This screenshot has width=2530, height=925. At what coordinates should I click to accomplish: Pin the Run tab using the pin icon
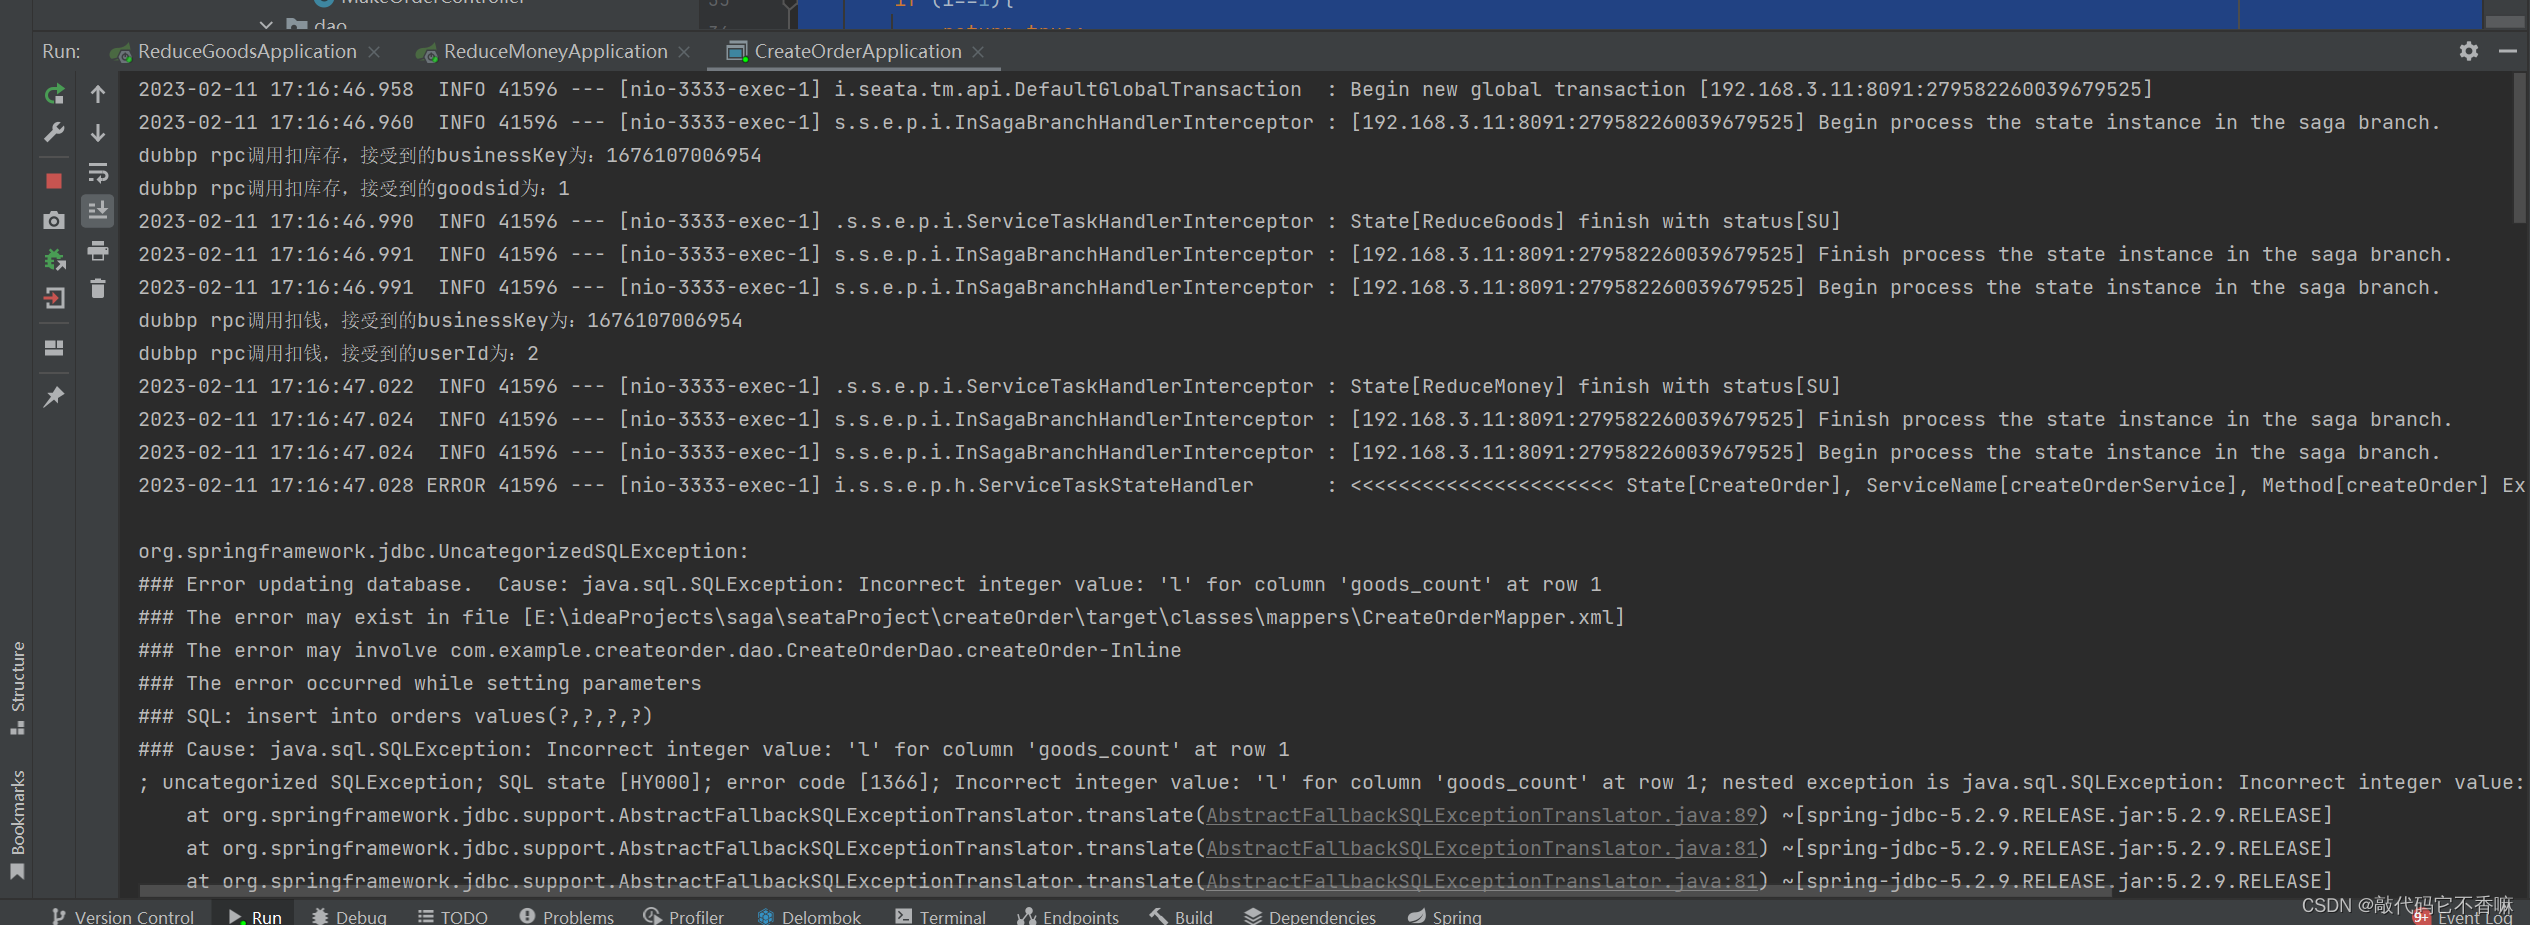pyautogui.click(x=54, y=397)
